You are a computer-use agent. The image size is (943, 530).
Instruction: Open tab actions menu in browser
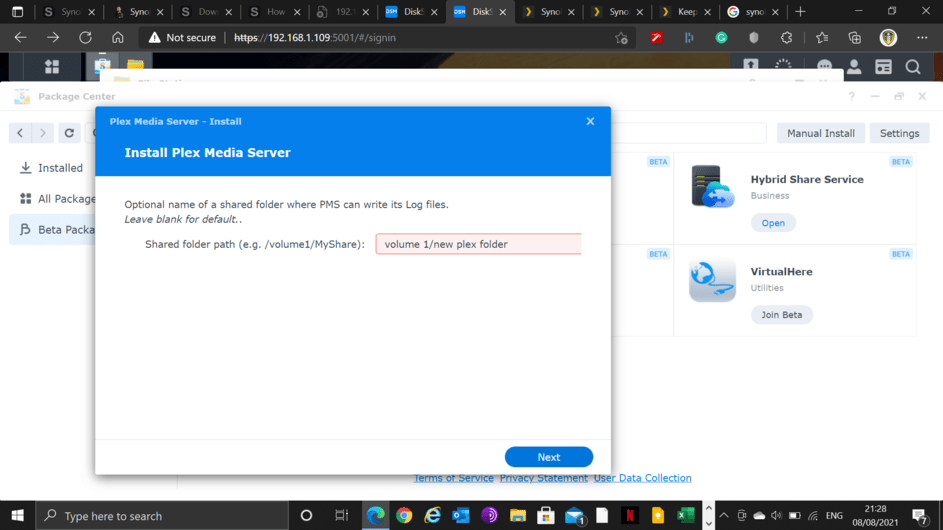tap(17, 11)
